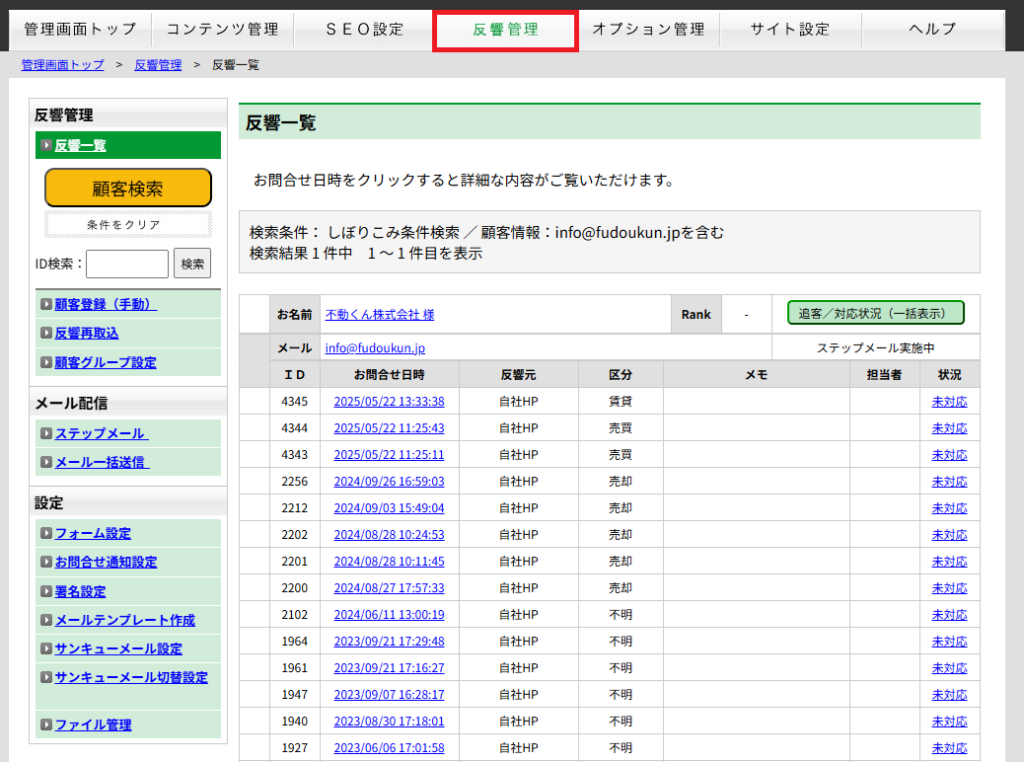Click arrow icon beside 署名設定
The width and height of the screenshot is (1024, 762).
pyautogui.click(x=46, y=592)
